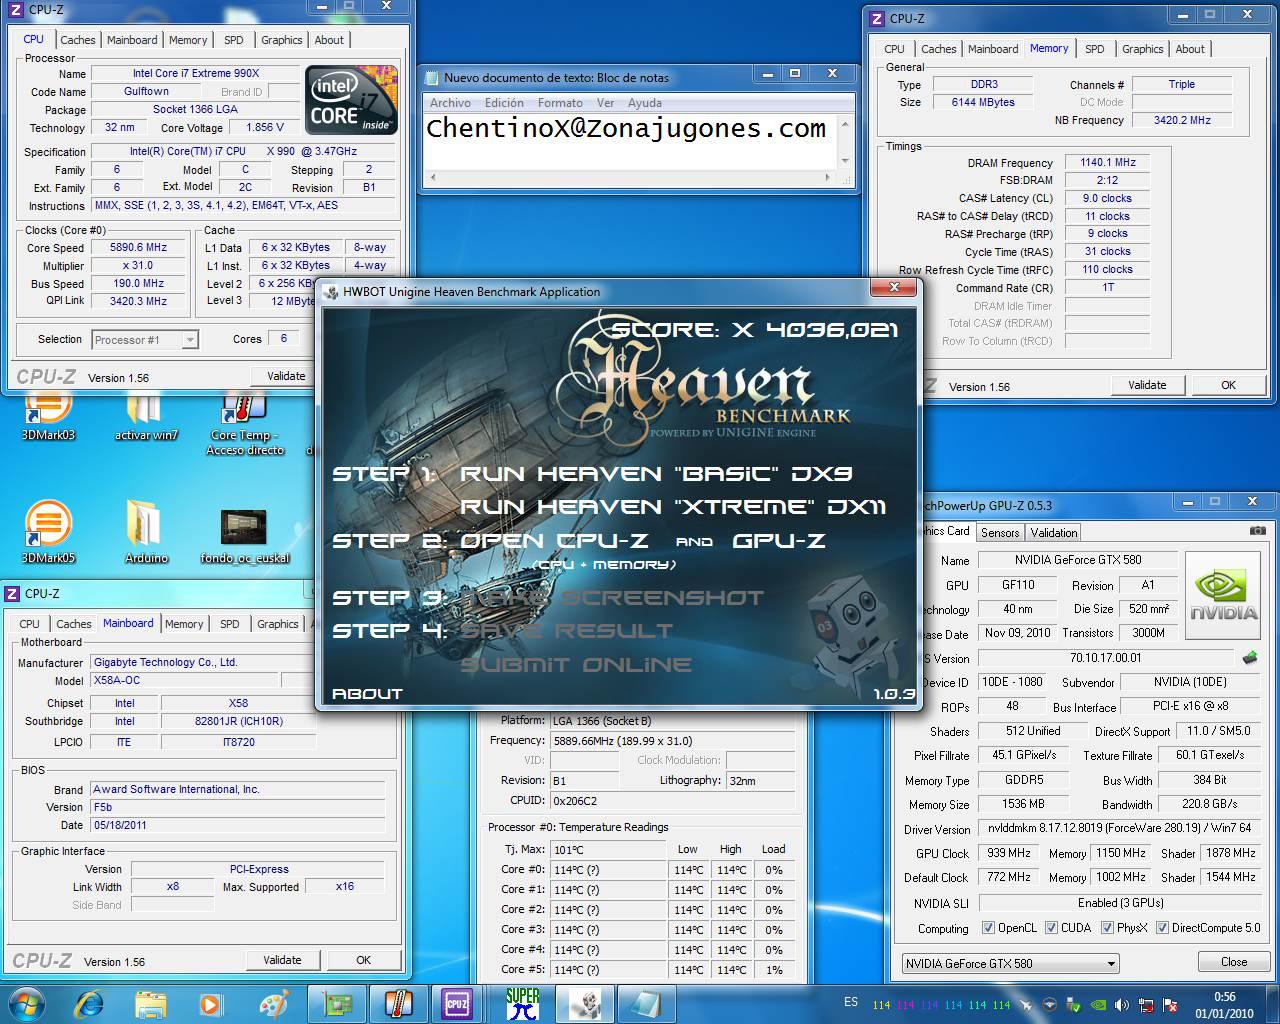Image resolution: width=1280 pixels, height=1024 pixels.
Task: Click the ES language indicator
Action: coord(851,1002)
